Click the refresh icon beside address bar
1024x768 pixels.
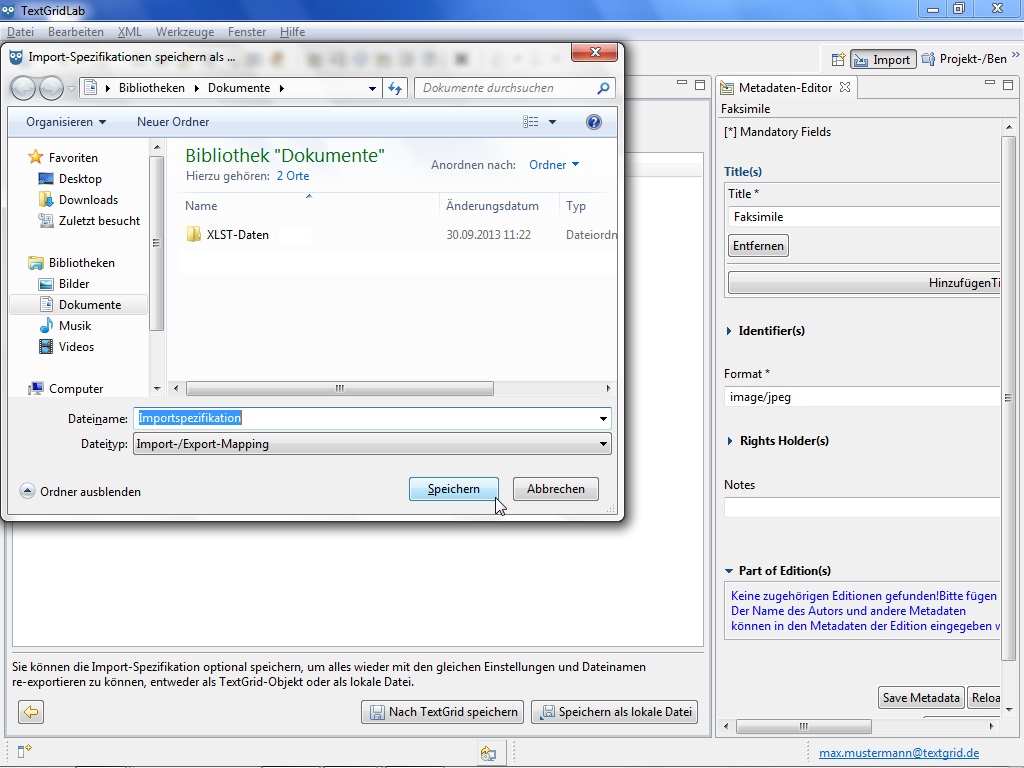[x=395, y=88]
